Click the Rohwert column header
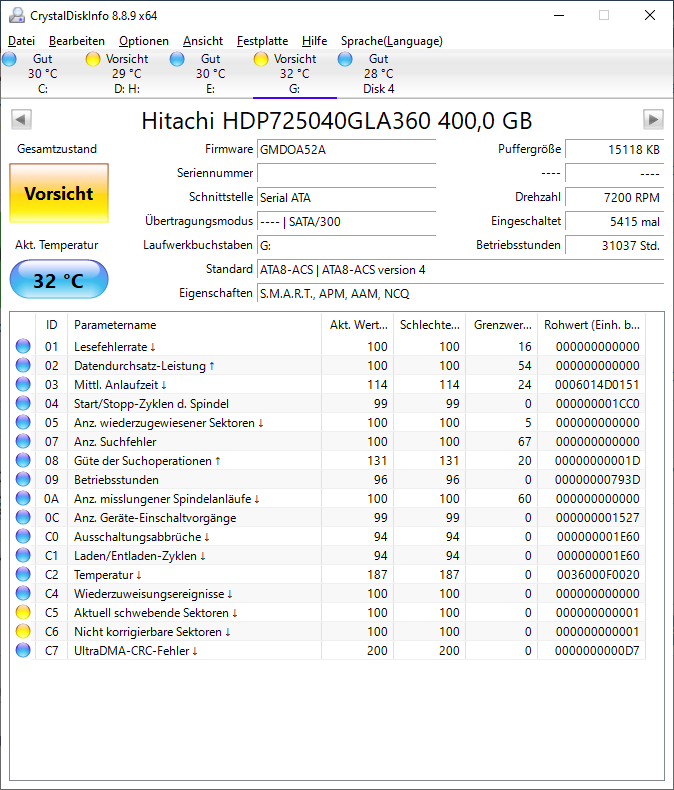The width and height of the screenshot is (674, 790). (591, 325)
